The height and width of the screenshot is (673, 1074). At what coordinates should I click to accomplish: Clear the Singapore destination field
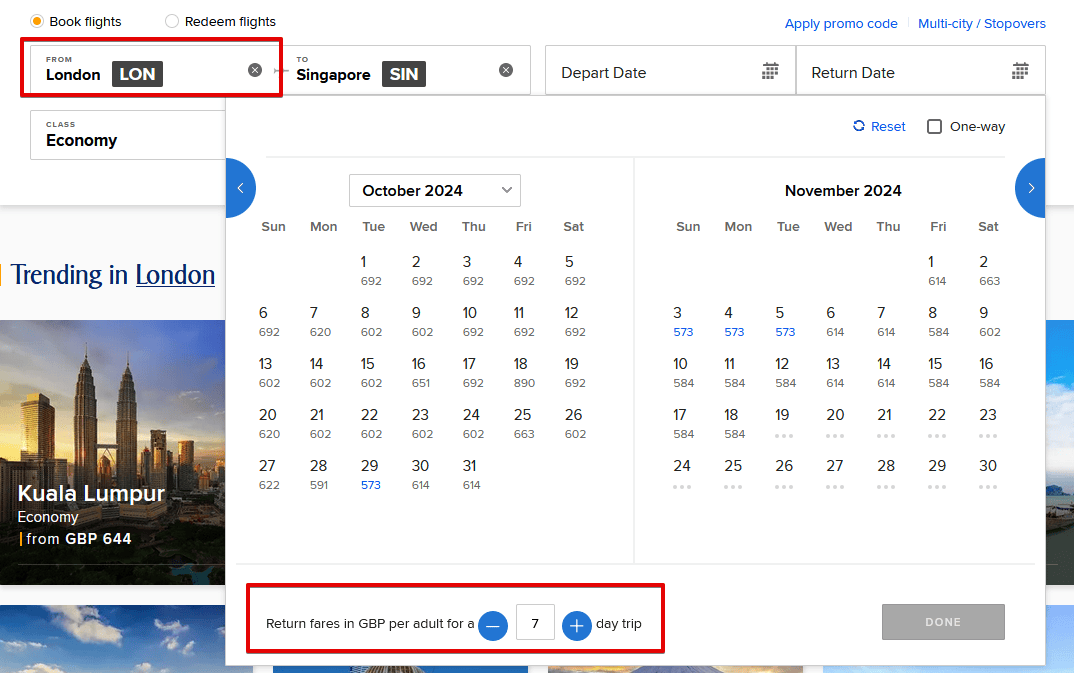tap(506, 70)
